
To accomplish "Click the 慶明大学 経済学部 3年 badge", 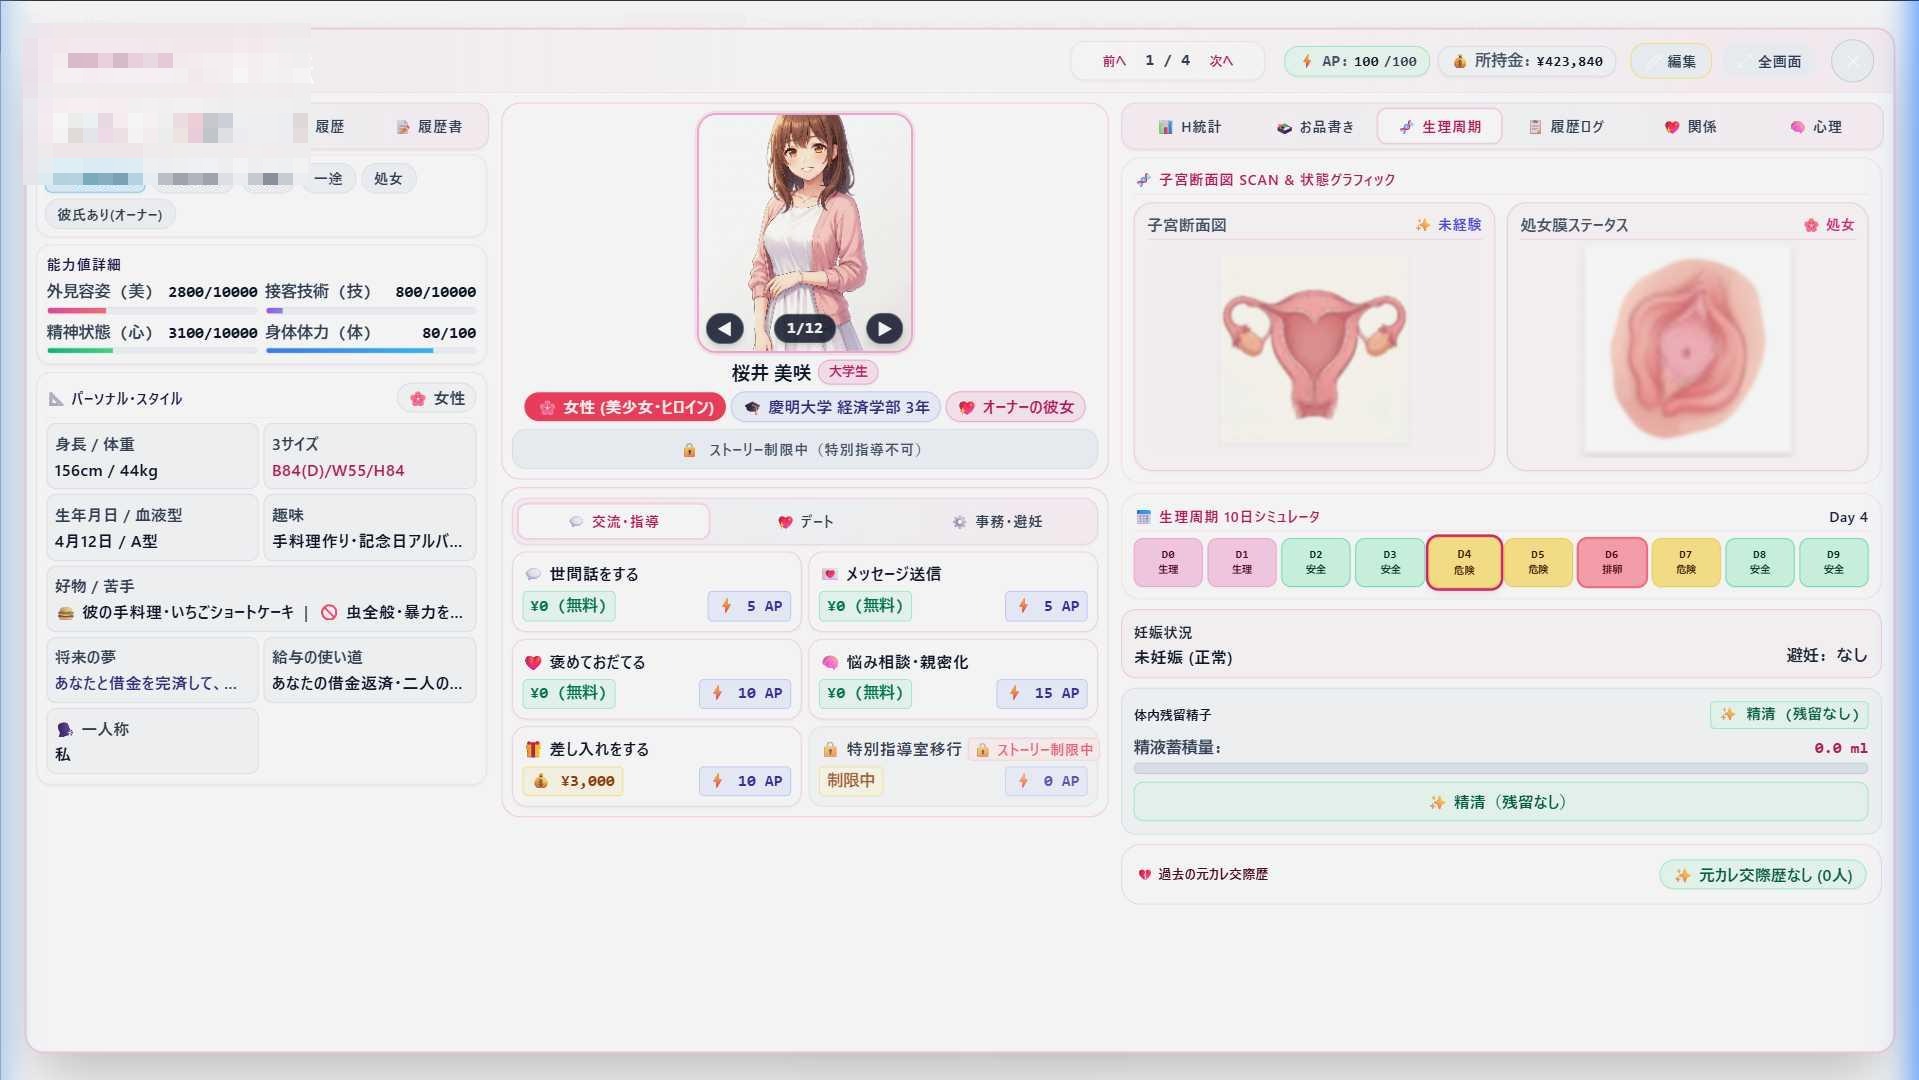I will click(836, 407).
